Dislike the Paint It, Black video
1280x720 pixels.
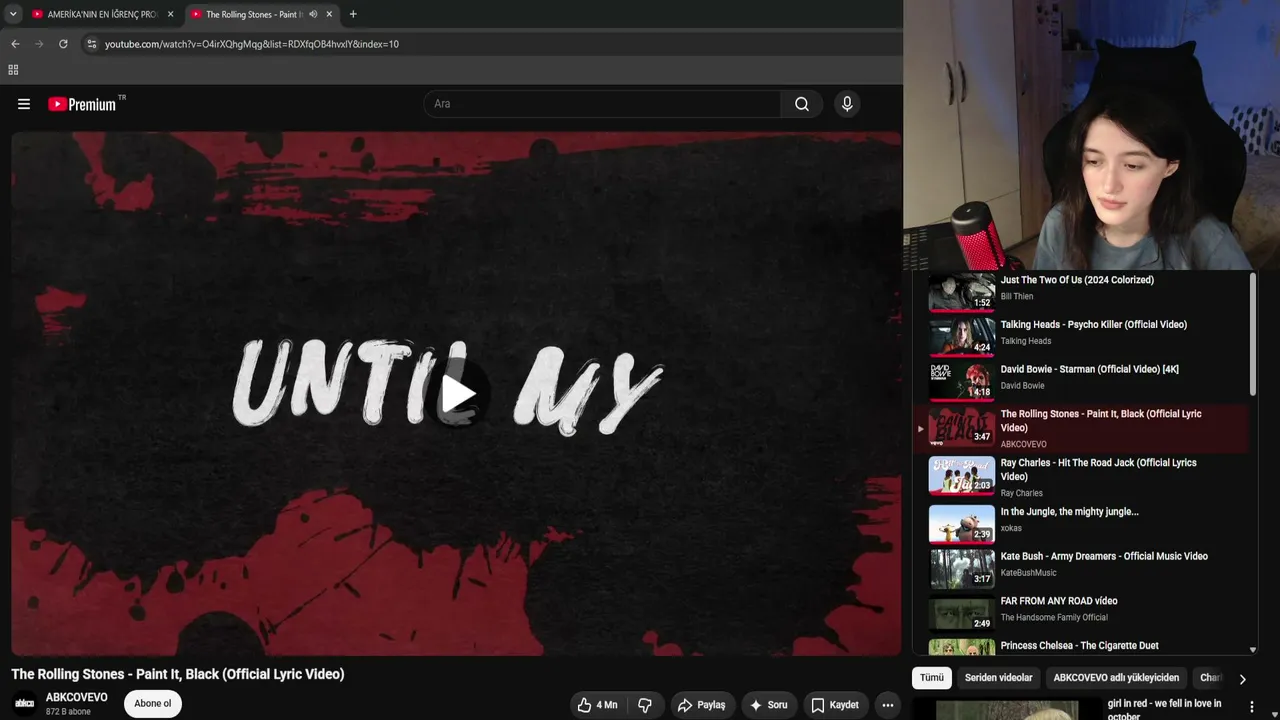[x=645, y=705]
